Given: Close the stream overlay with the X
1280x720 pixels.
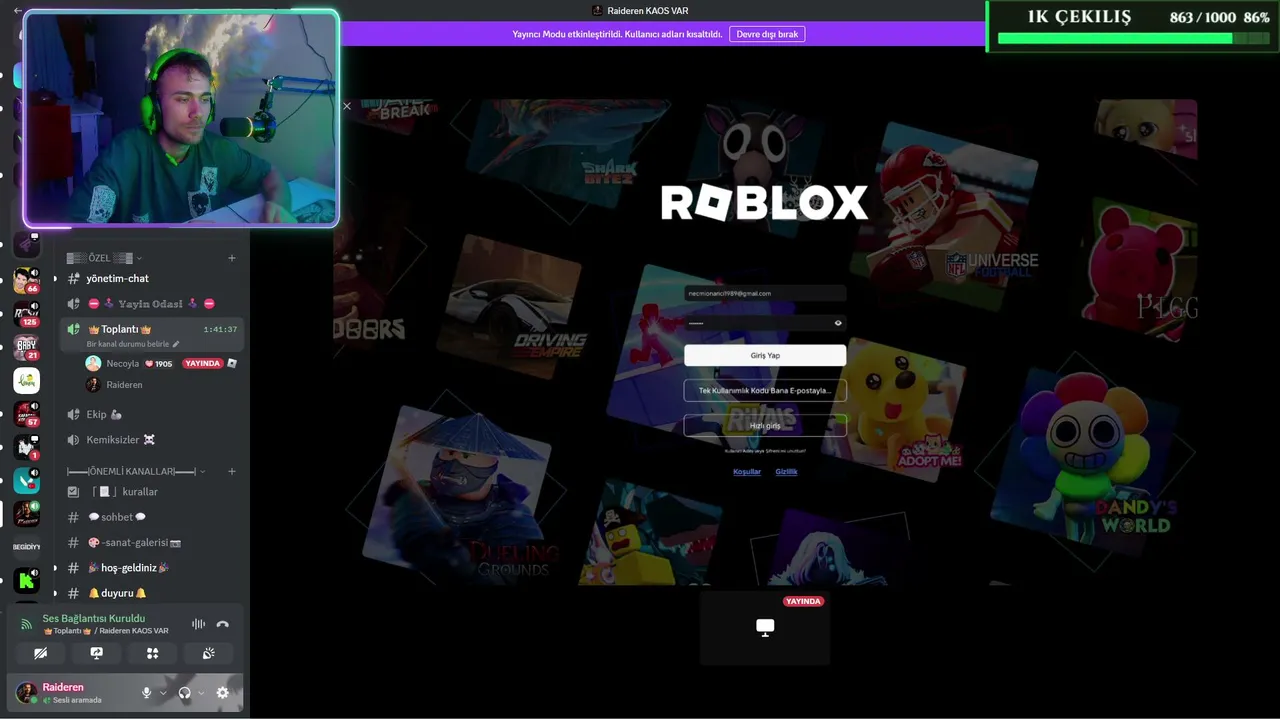Looking at the screenshot, I should [347, 106].
